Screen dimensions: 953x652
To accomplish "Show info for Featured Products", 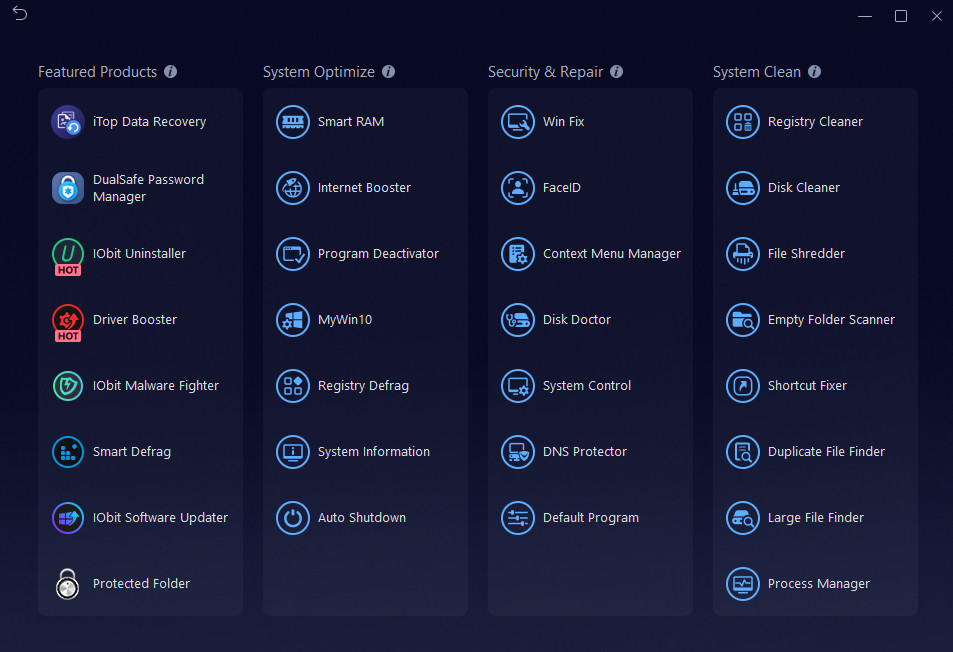I will [x=171, y=72].
